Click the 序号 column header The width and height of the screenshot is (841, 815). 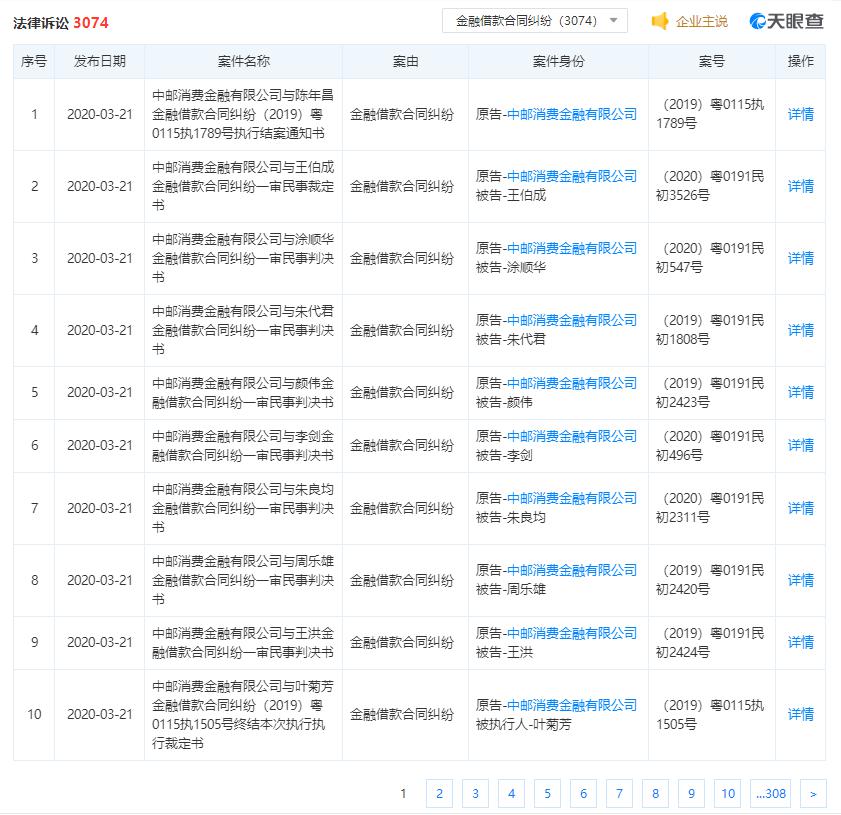click(34, 61)
